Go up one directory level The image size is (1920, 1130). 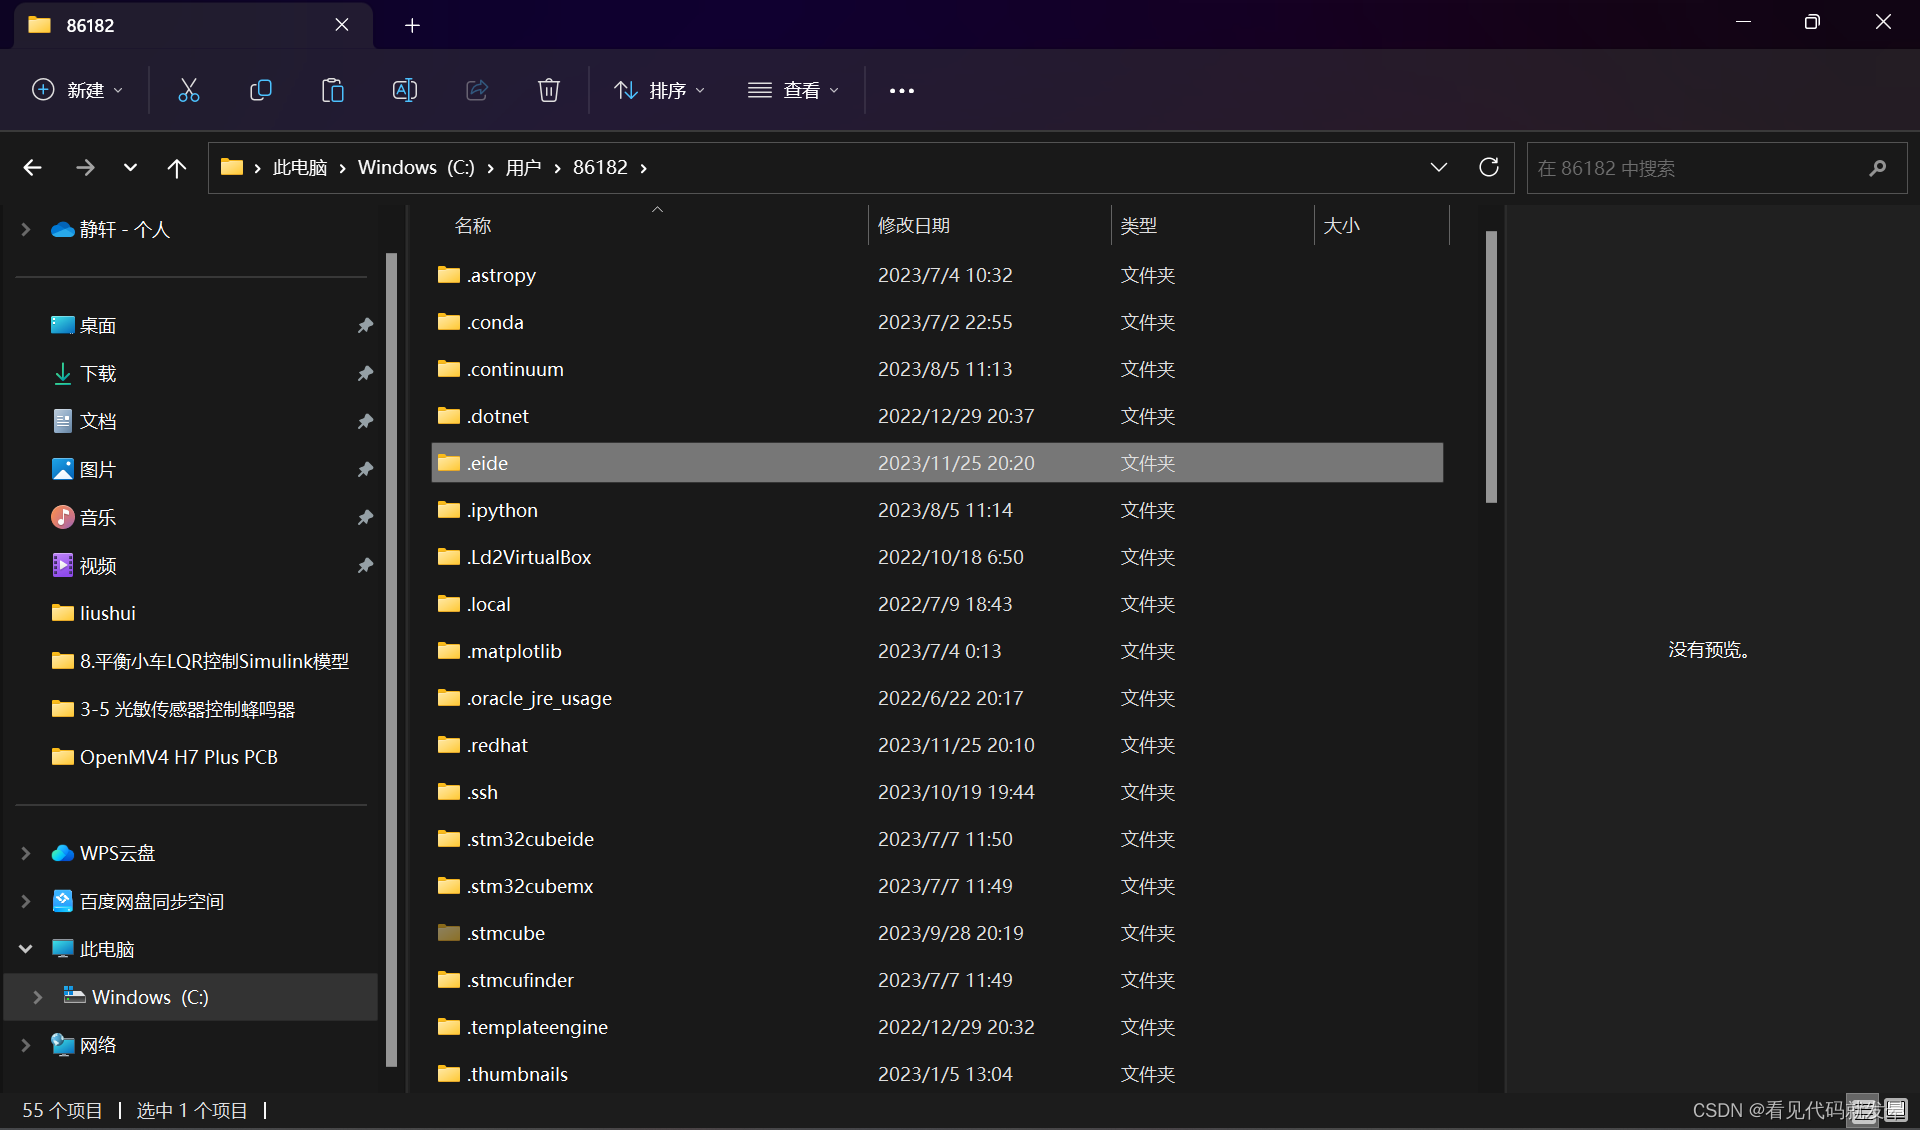pyautogui.click(x=176, y=168)
